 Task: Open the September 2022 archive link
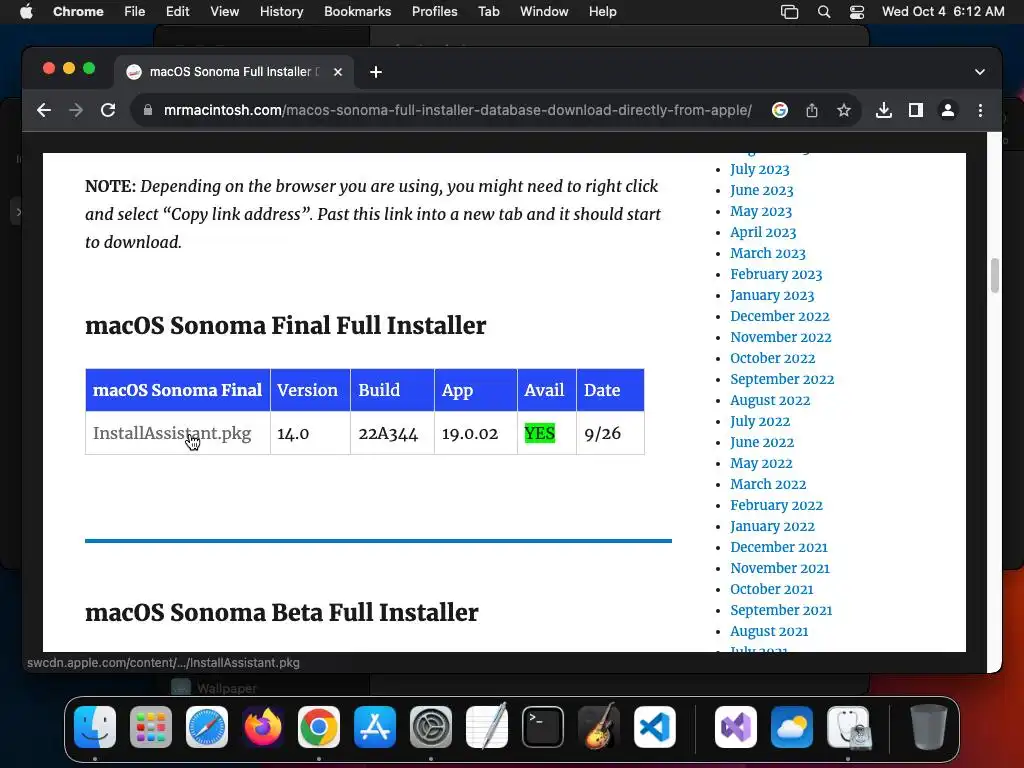782,379
